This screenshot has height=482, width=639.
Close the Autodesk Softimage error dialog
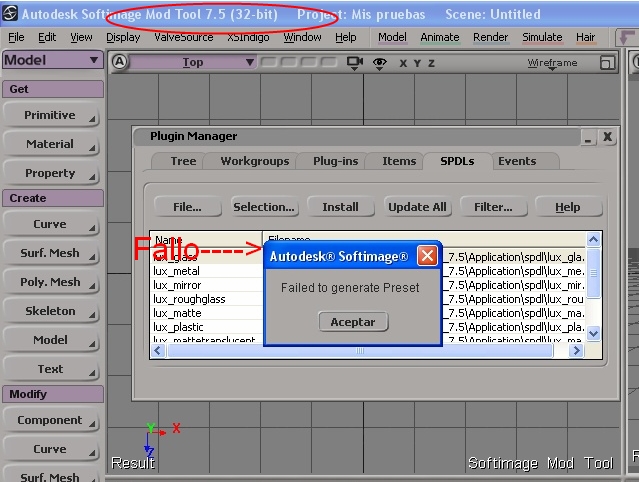(427, 256)
